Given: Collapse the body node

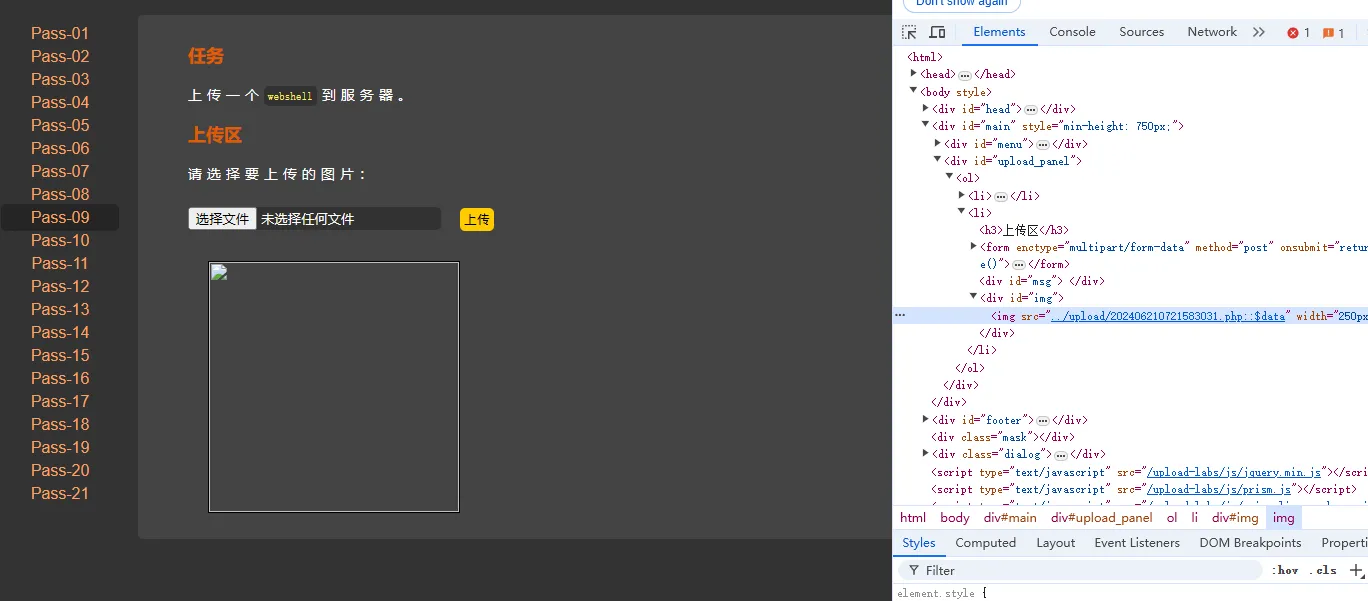Looking at the screenshot, I should [914, 91].
